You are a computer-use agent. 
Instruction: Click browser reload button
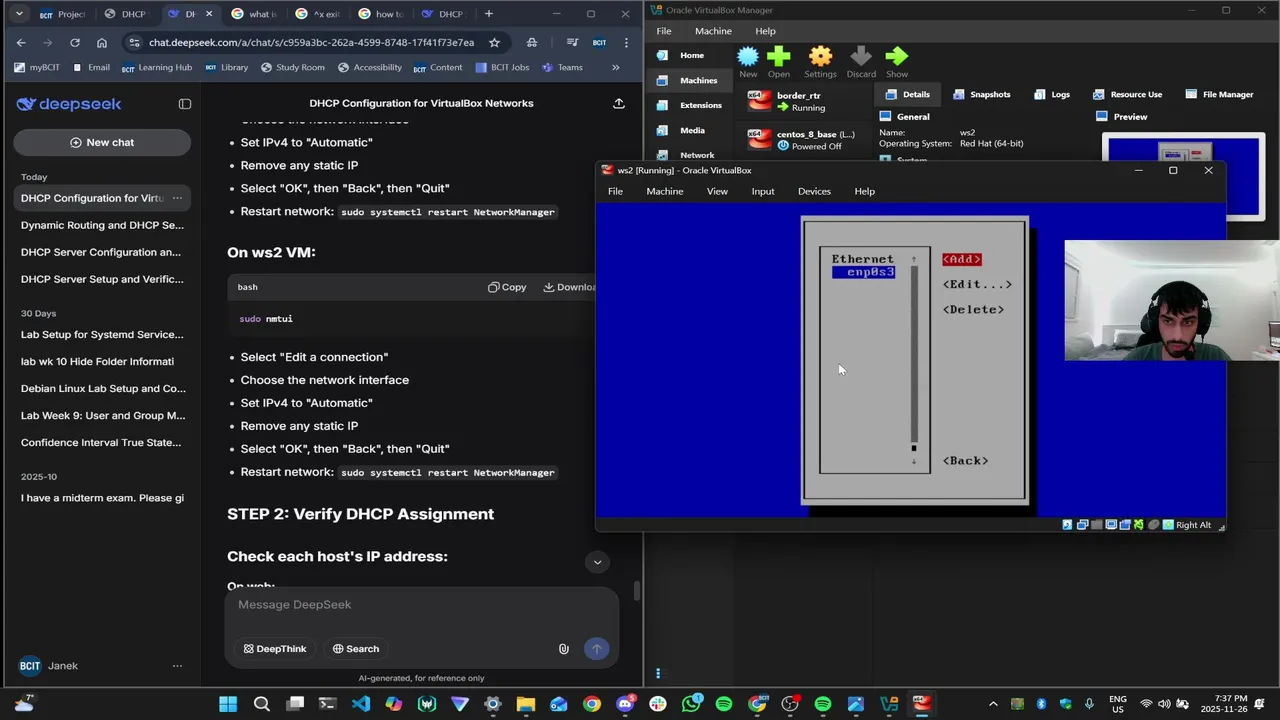point(74,43)
